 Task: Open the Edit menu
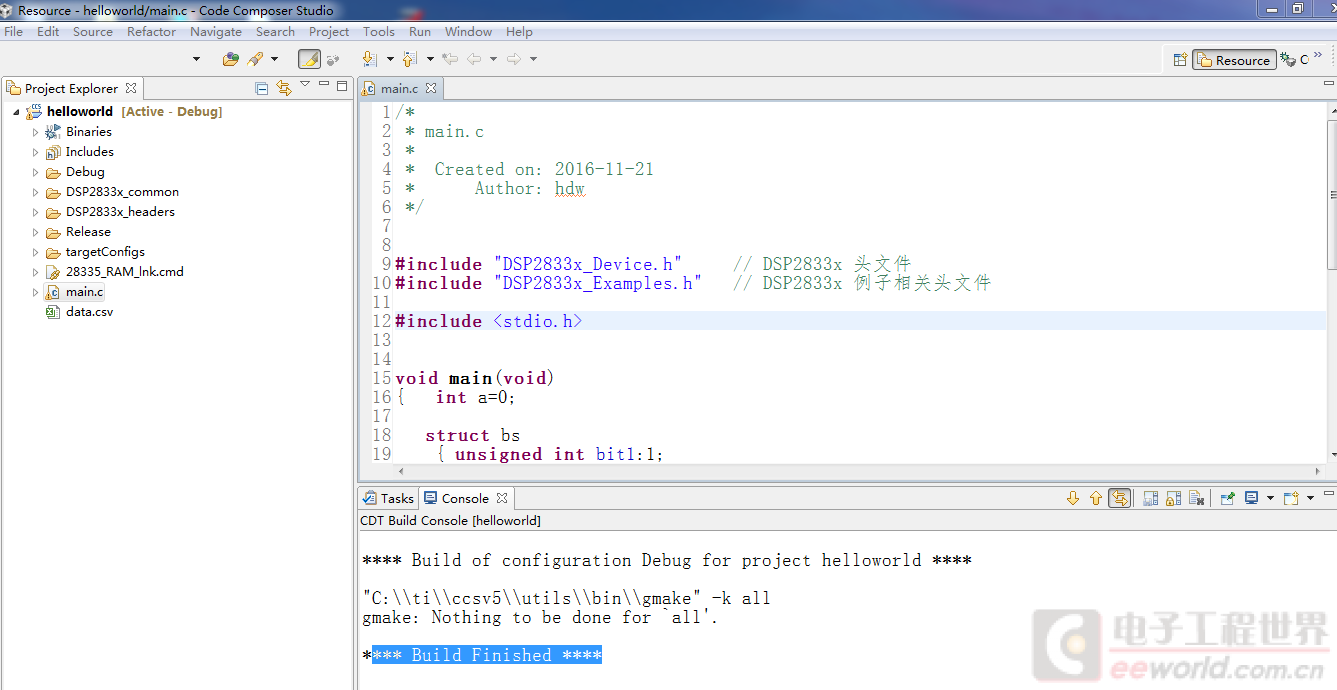tap(48, 31)
